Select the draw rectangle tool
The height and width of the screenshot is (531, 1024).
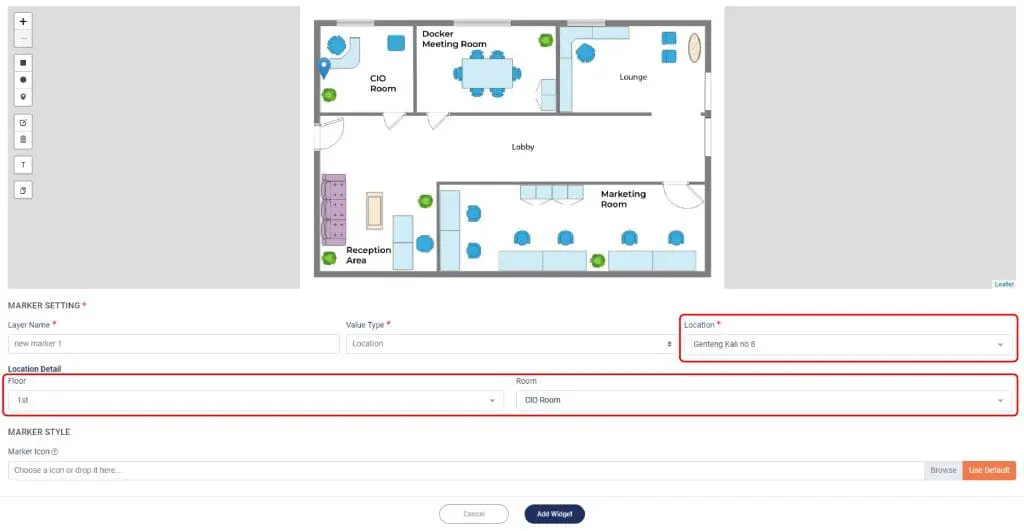(x=23, y=62)
